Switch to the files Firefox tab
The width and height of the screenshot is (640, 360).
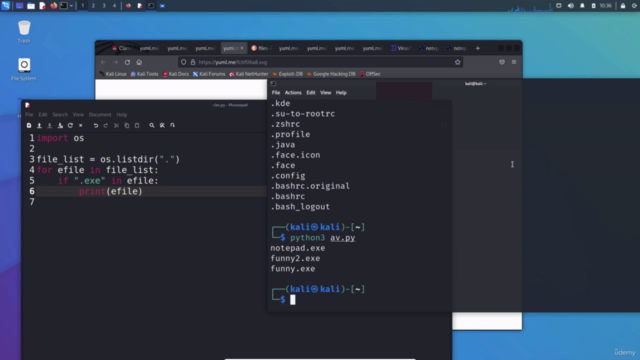[x=262, y=48]
